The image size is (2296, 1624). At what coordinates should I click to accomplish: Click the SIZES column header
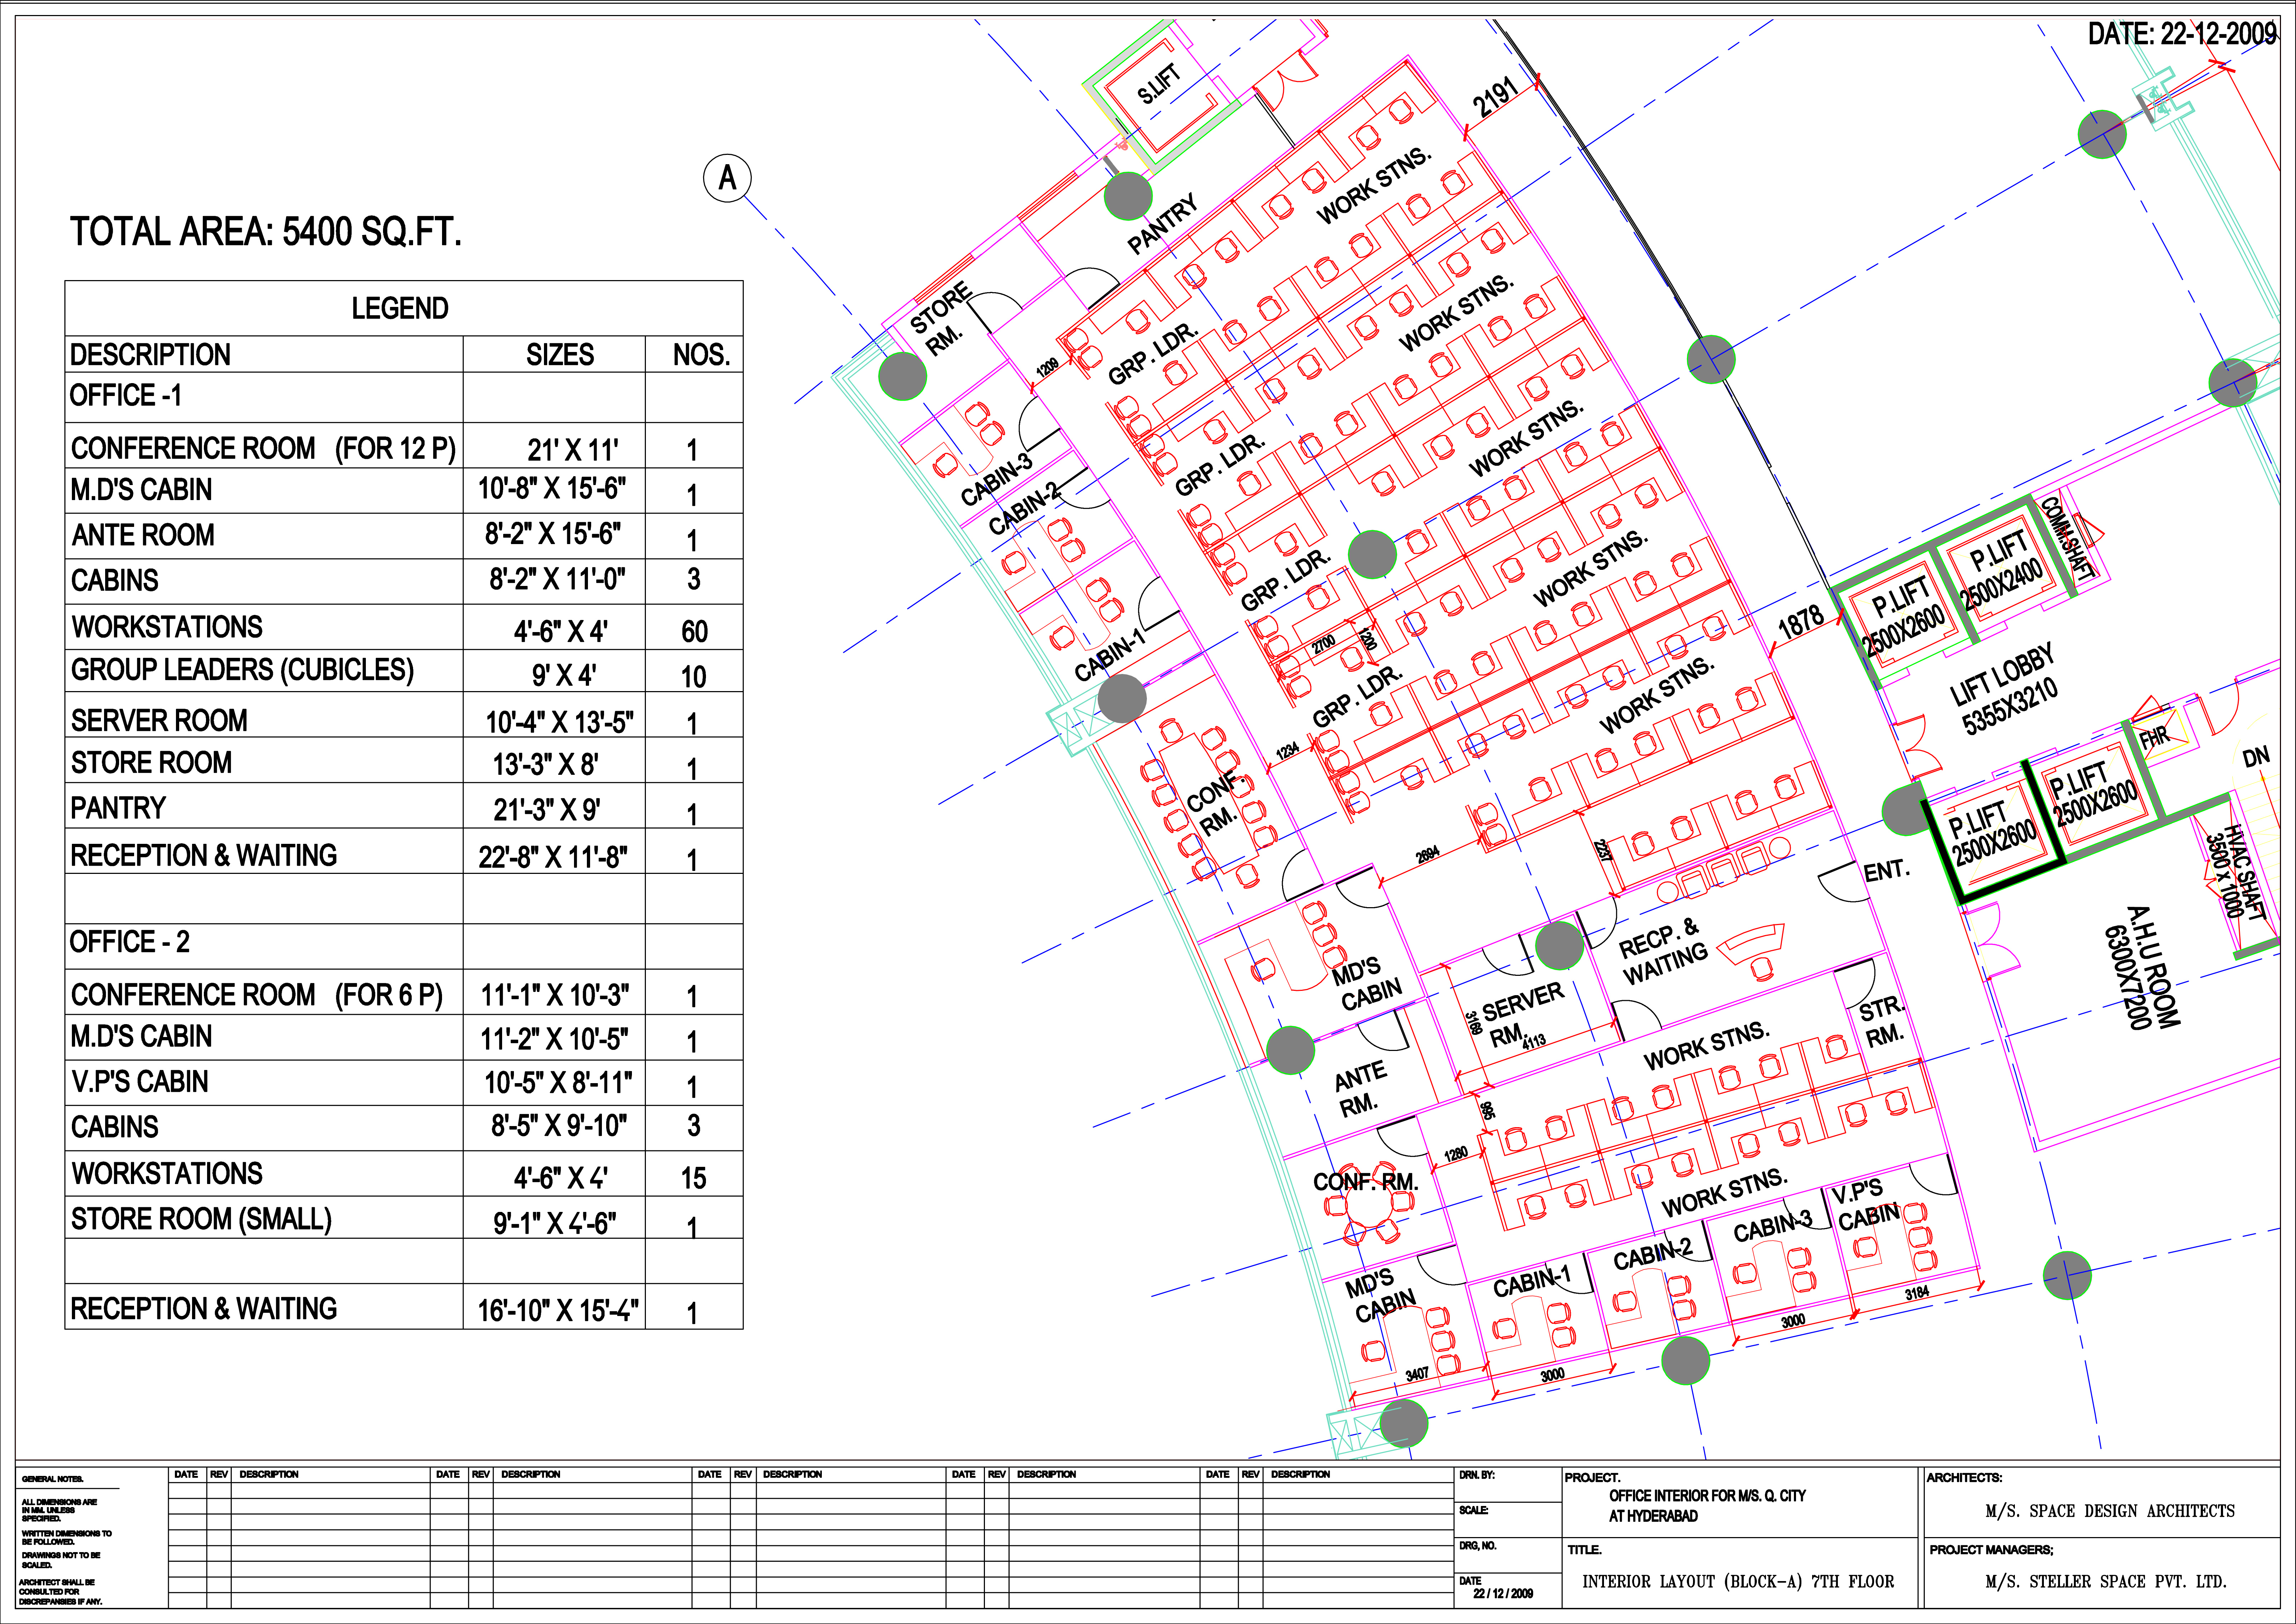tap(560, 355)
